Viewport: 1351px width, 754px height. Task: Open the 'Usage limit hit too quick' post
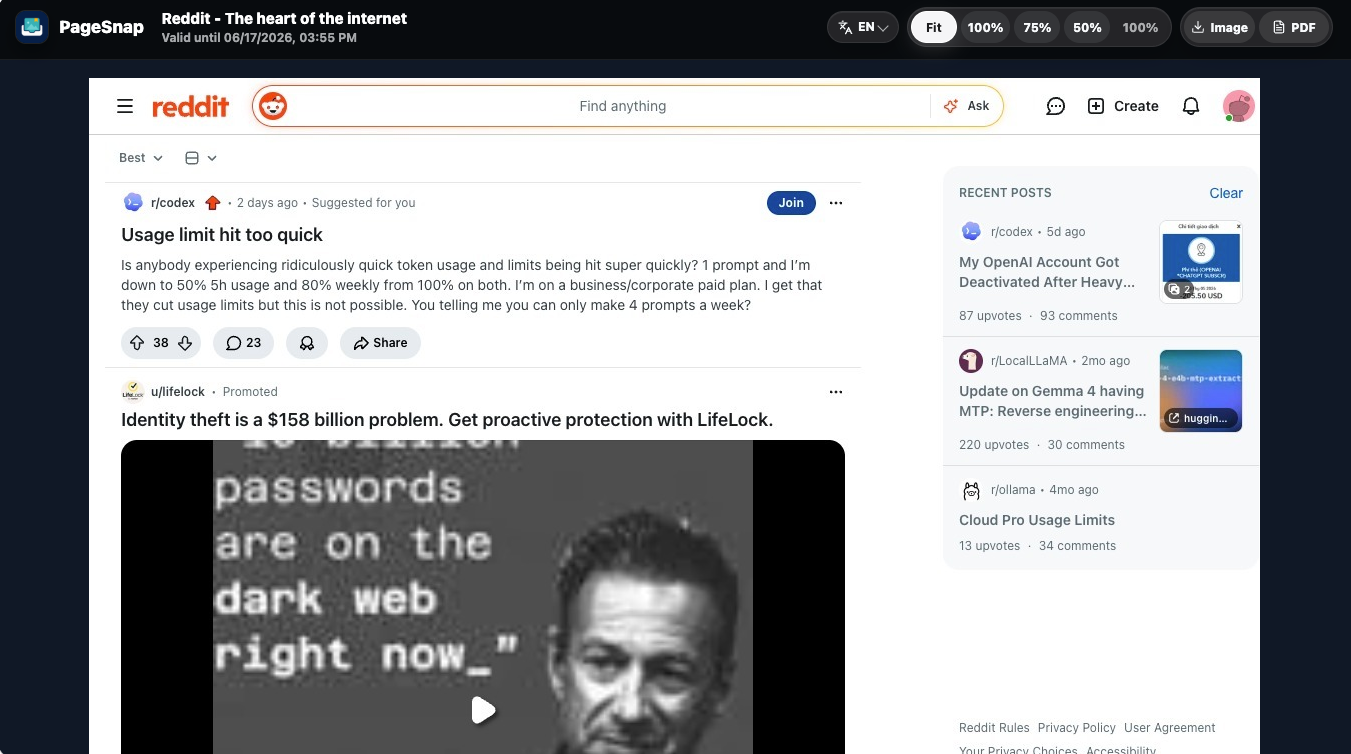[x=222, y=235]
